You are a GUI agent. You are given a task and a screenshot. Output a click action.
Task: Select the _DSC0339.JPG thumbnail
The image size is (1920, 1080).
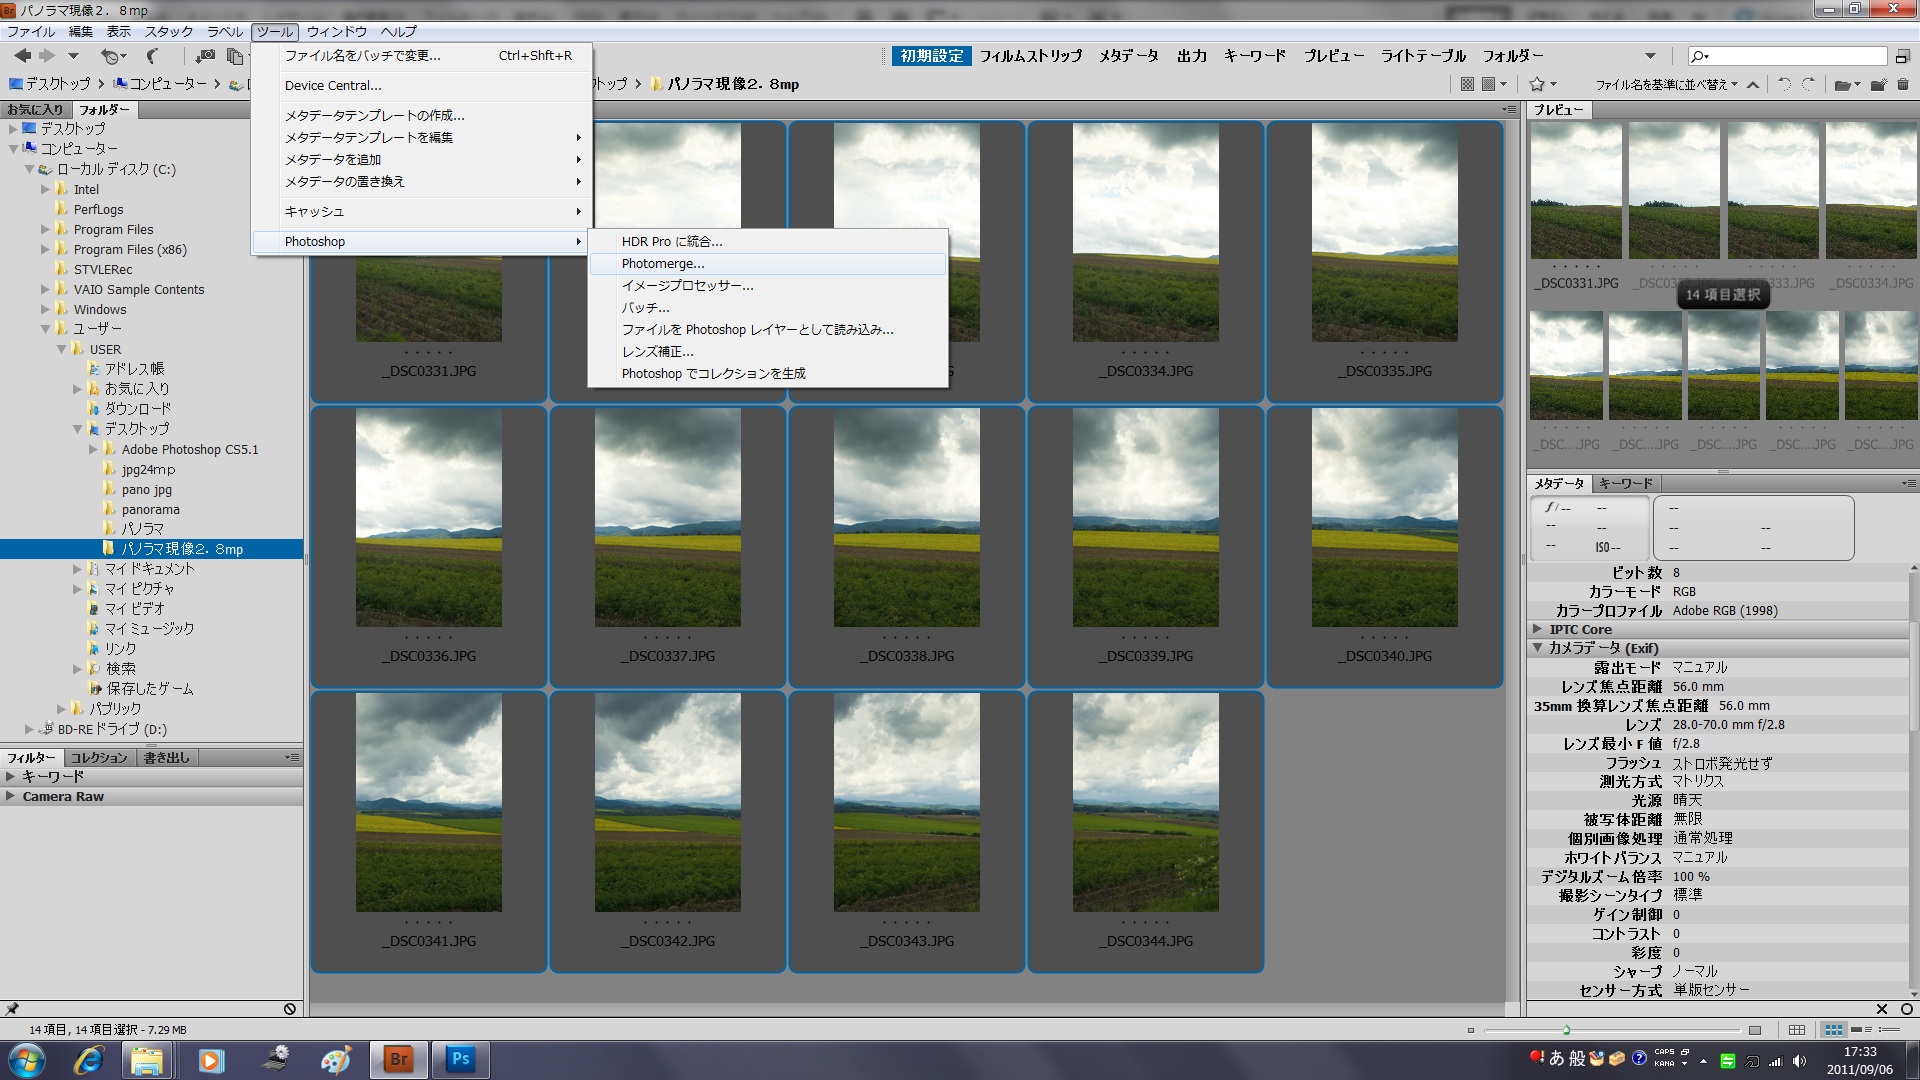click(1145, 518)
